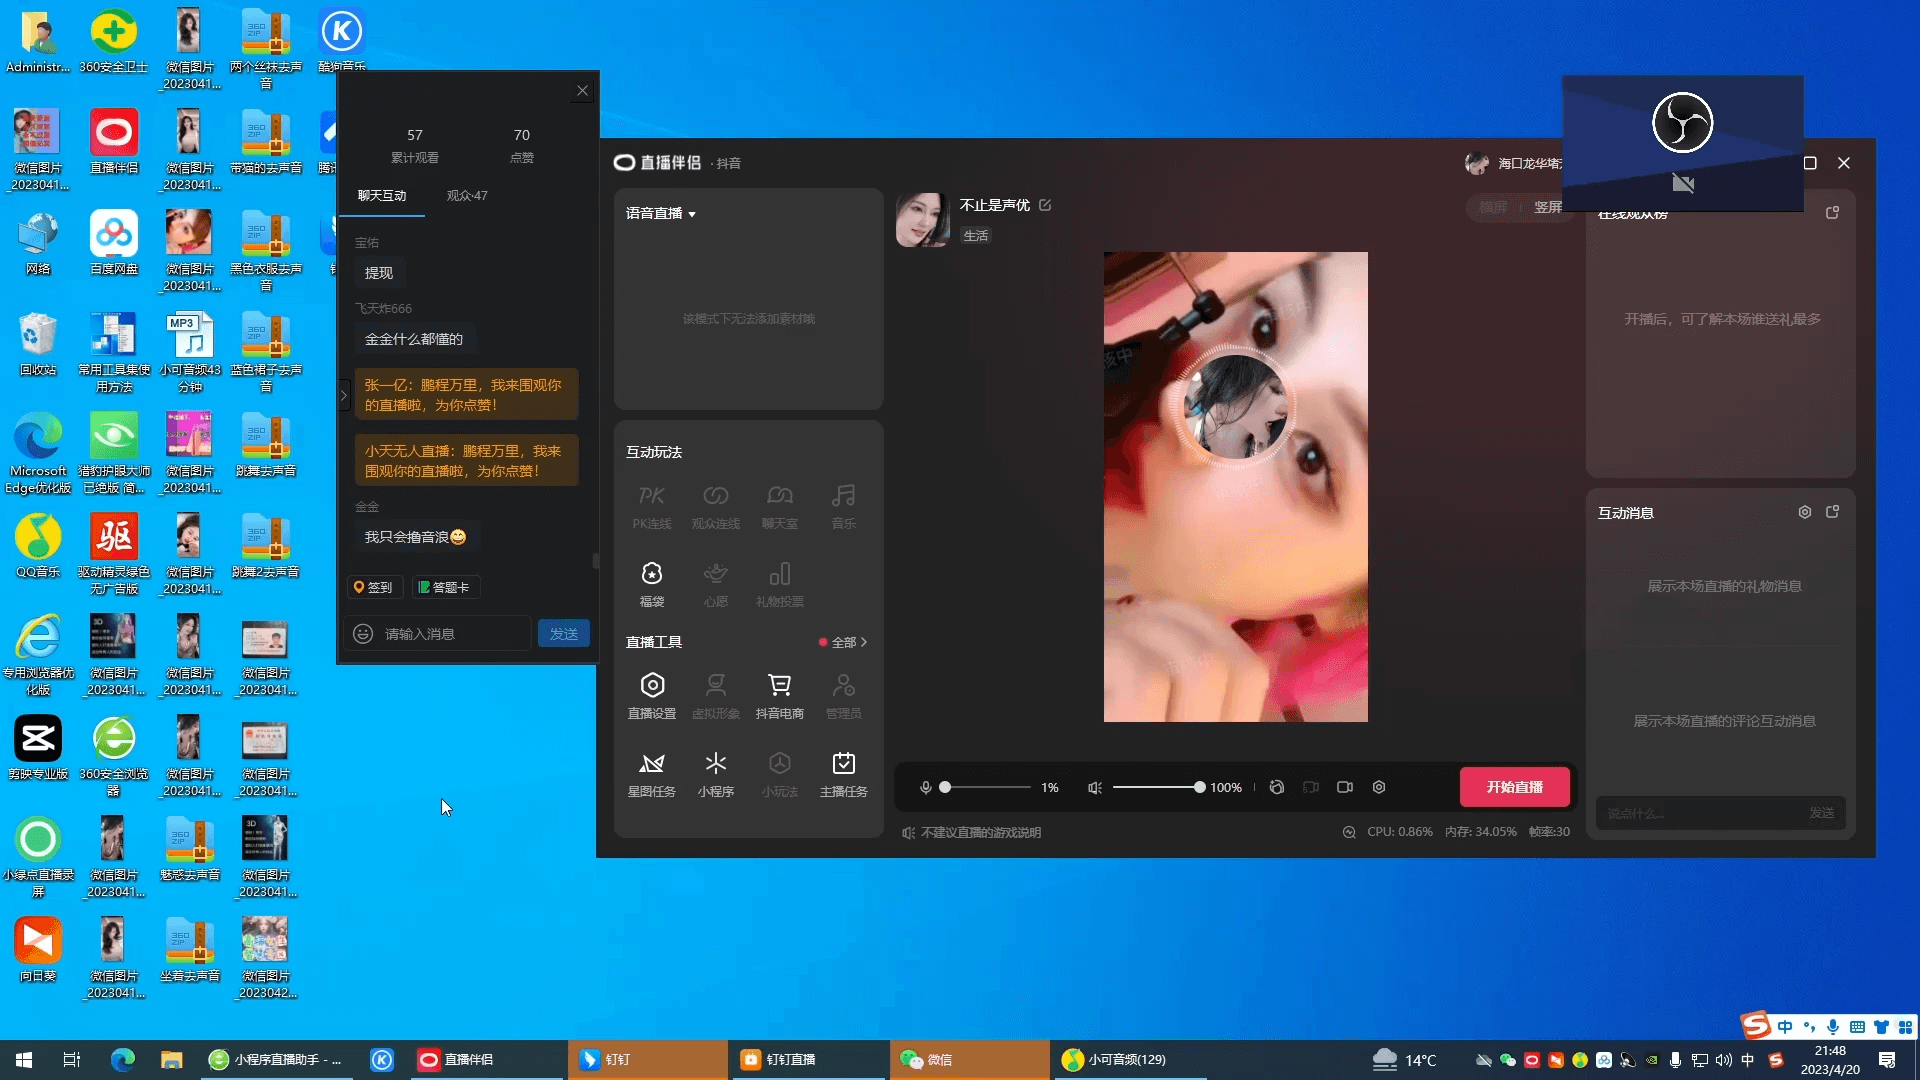Screen dimensions: 1920x1080
Task: Pop out the 互动消息 panel
Action: (1833, 512)
